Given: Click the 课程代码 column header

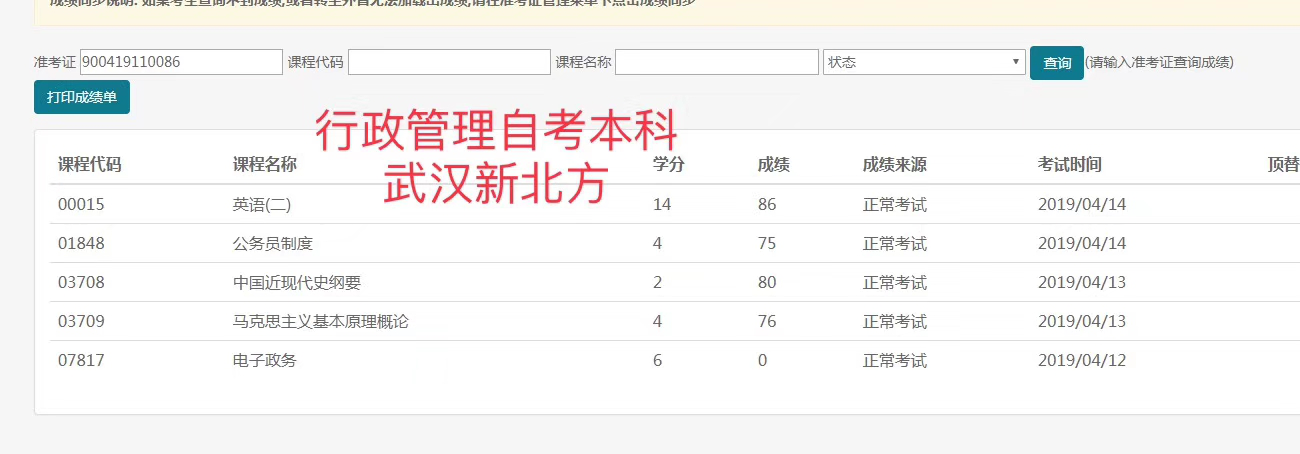Looking at the screenshot, I should pyautogui.click(x=90, y=165).
